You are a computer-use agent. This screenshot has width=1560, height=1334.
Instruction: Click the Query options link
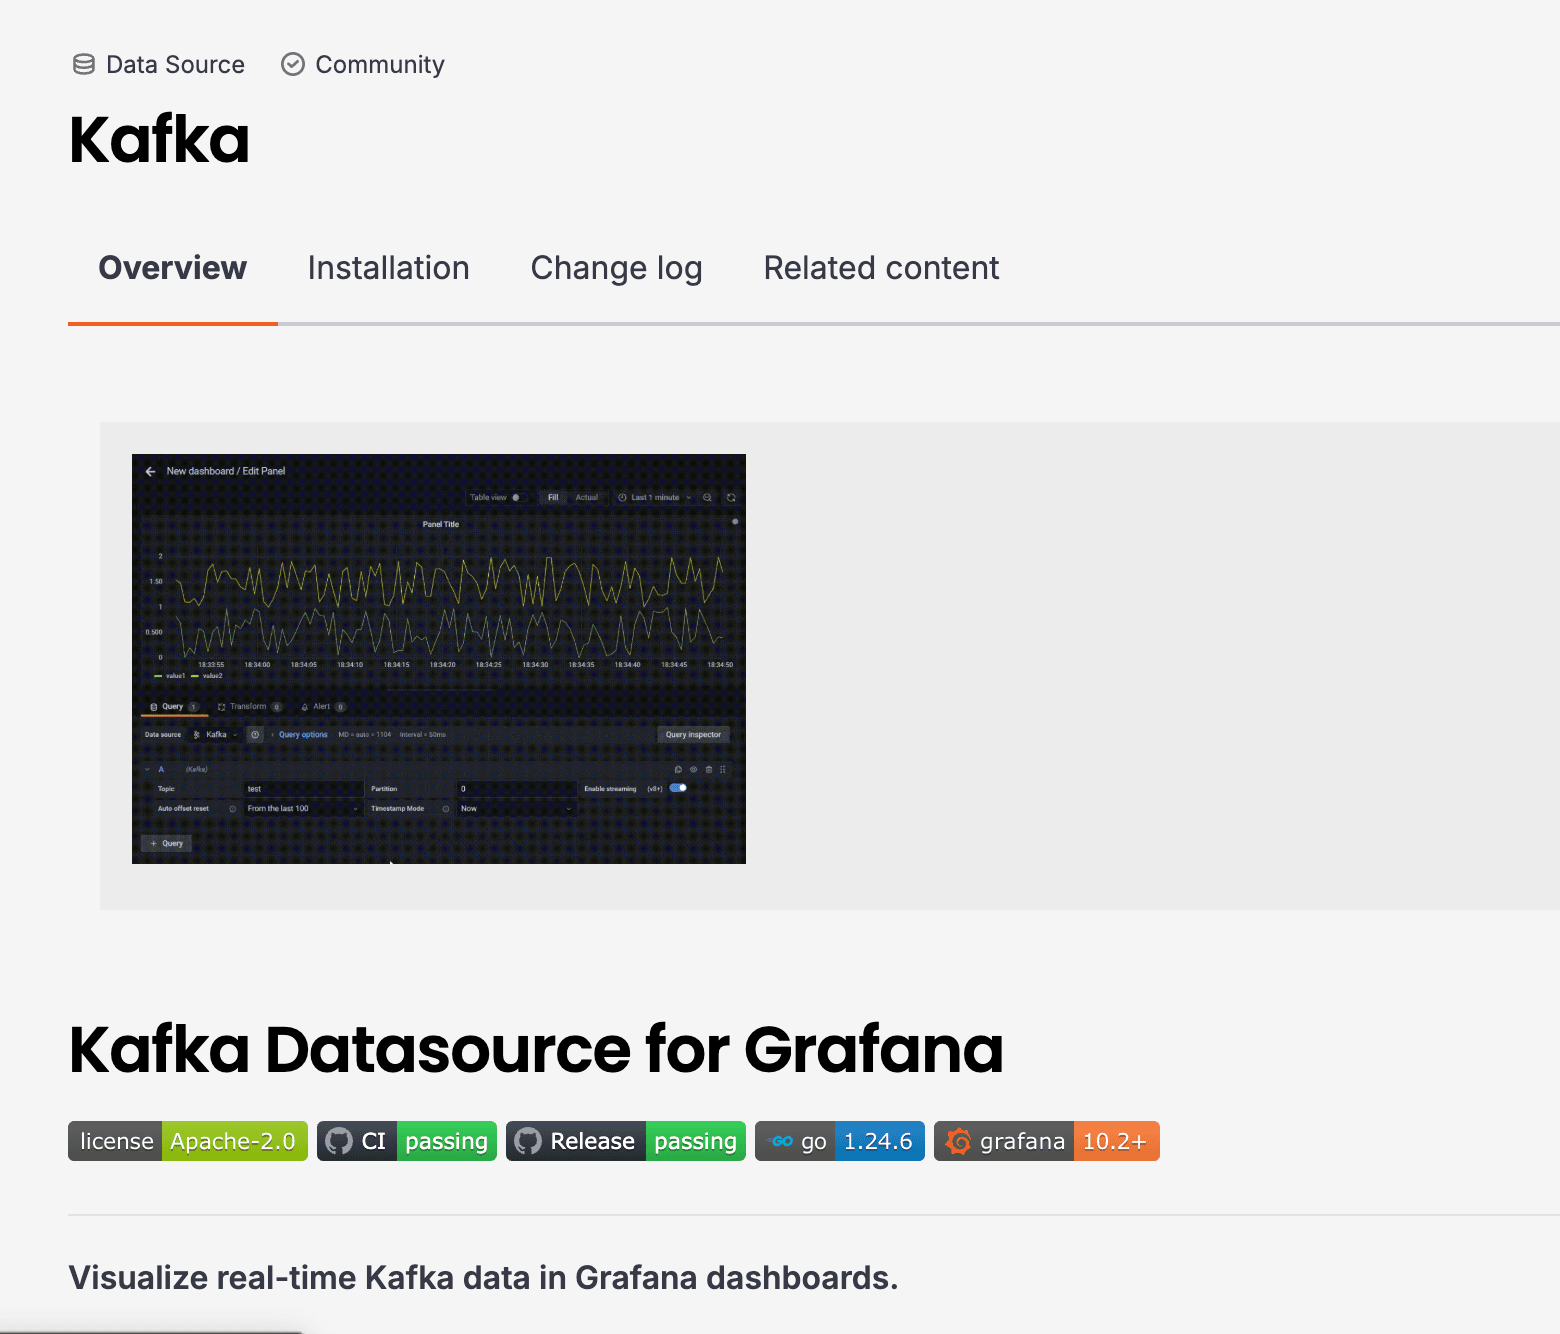coord(302,734)
